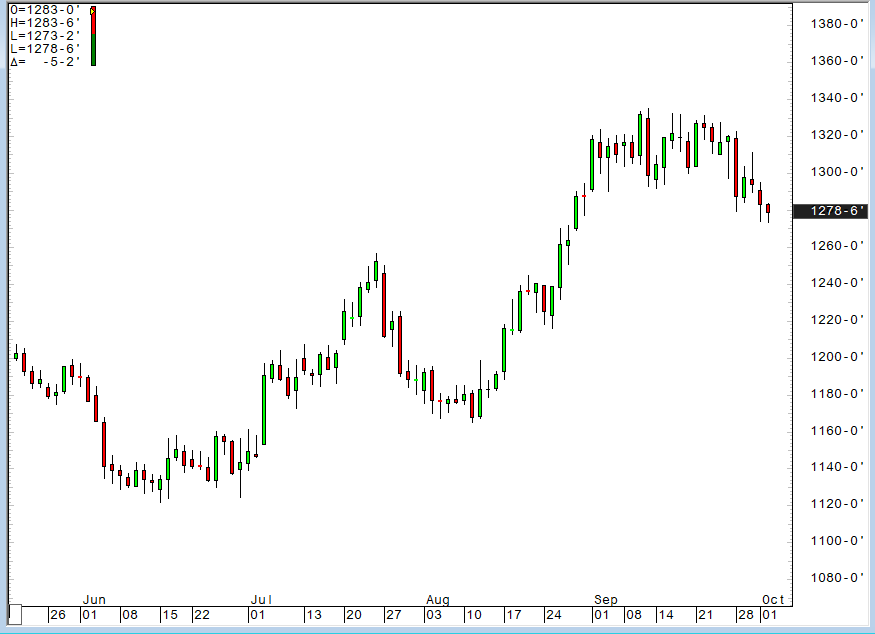Click the Sep month label on time axis
Viewport: 875px width, 634px height.
605,599
